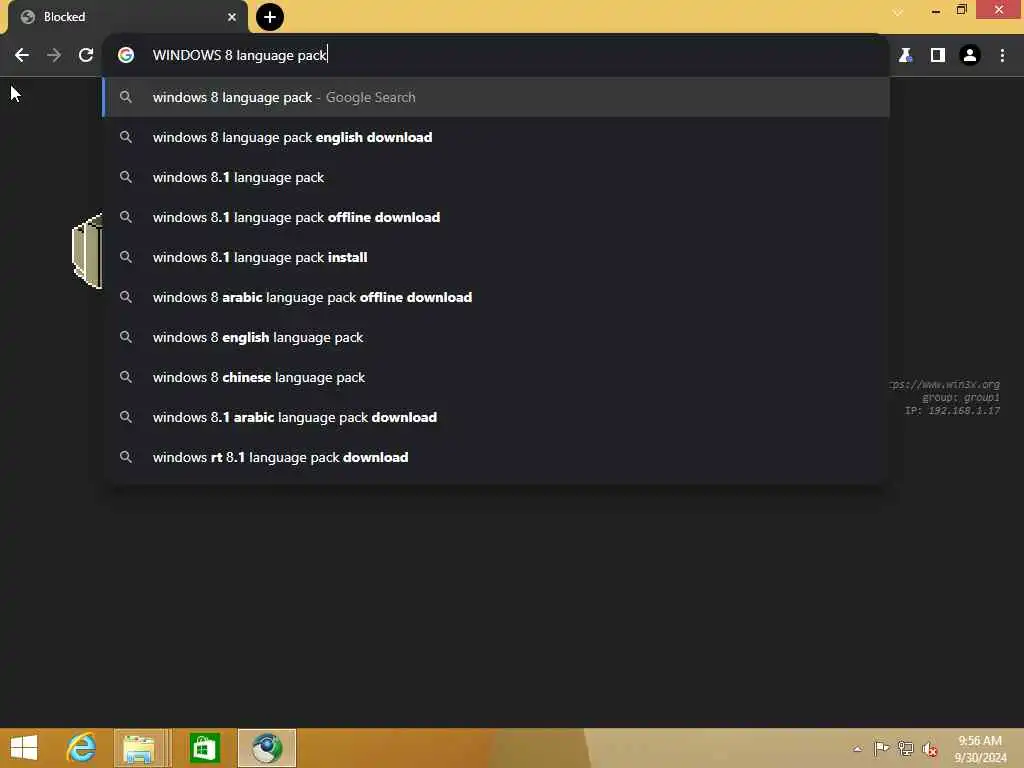Click search icon beside 'windows rt 8.1 language pack download'
The width and height of the screenshot is (1024, 768).
(x=126, y=457)
